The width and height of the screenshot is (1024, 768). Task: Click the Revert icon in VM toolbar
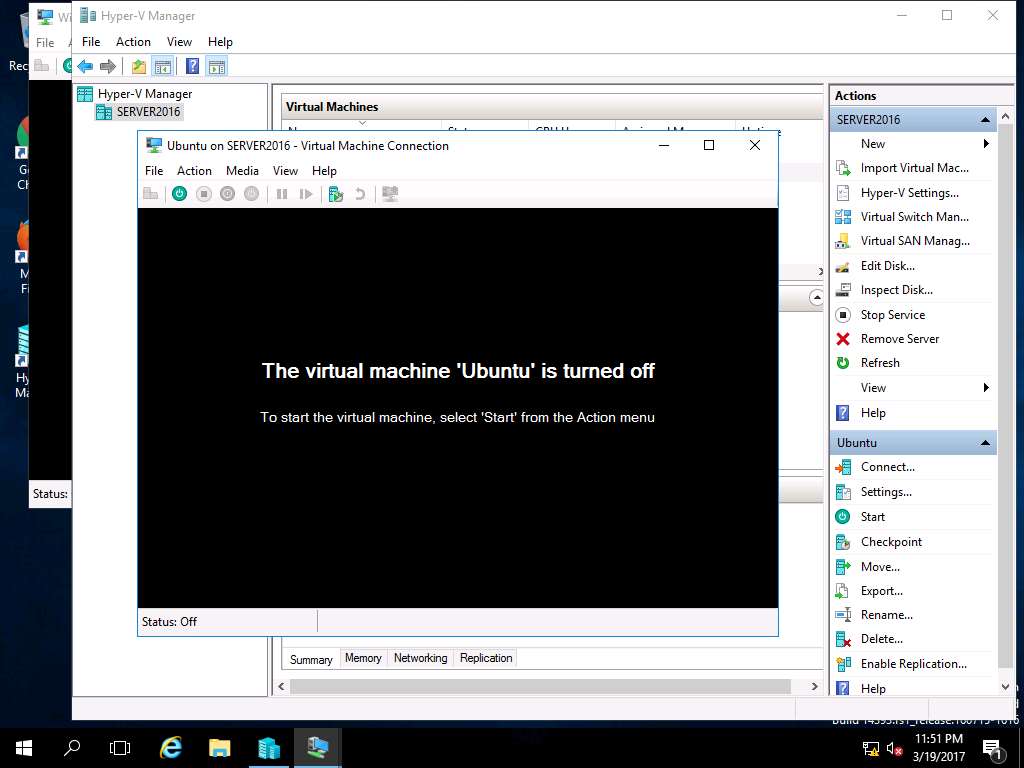click(x=360, y=194)
